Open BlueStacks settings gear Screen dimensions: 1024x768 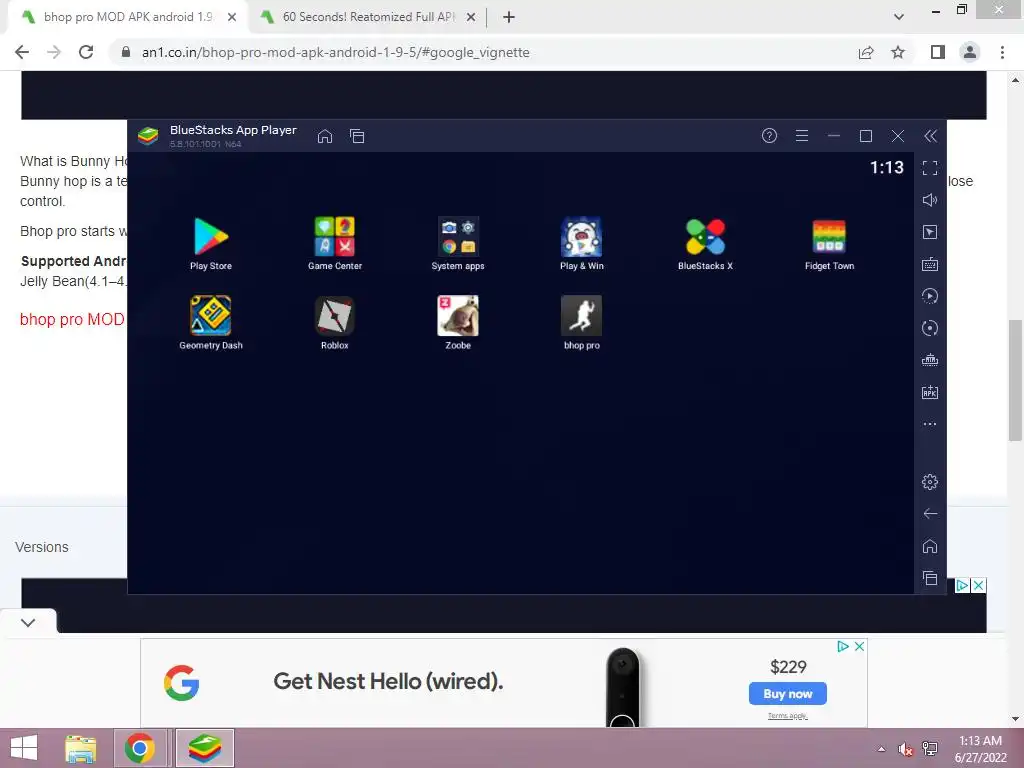tap(930, 482)
